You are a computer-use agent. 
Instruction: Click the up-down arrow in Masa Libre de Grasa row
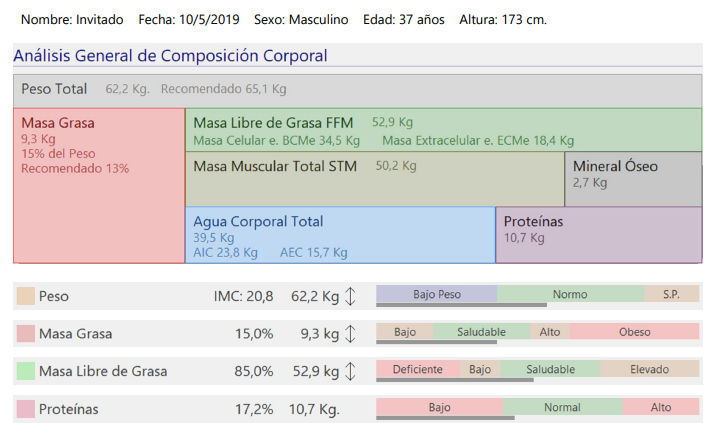(x=350, y=371)
